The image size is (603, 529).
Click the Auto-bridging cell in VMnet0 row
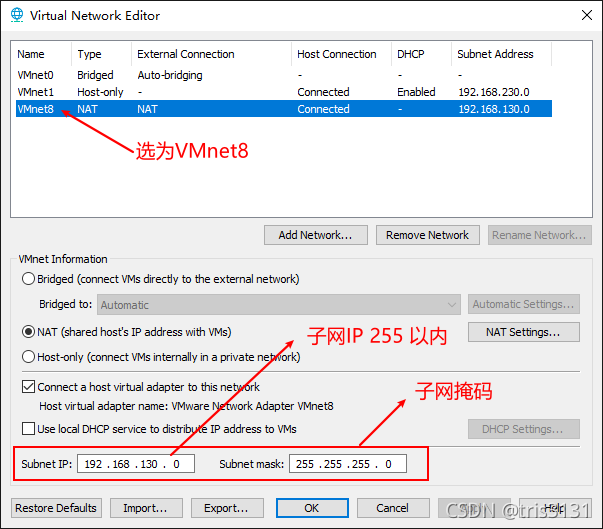click(x=170, y=75)
